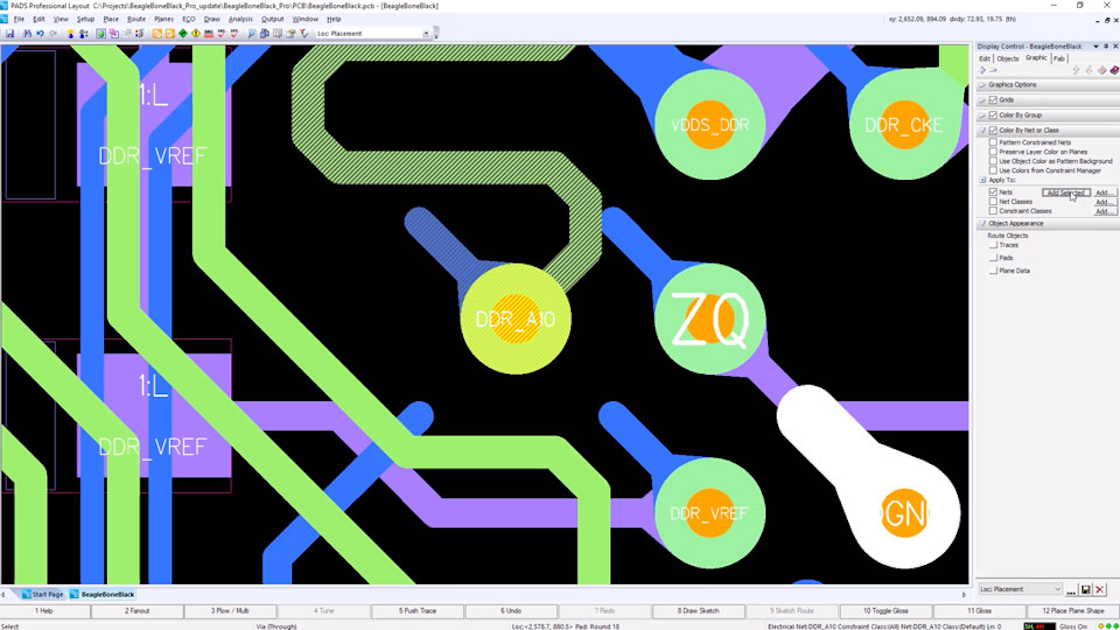The height and width of the screenshot is (630, 1120).
Task: Delete the scheme using the red X icon
Action: tap(1099, 589)
